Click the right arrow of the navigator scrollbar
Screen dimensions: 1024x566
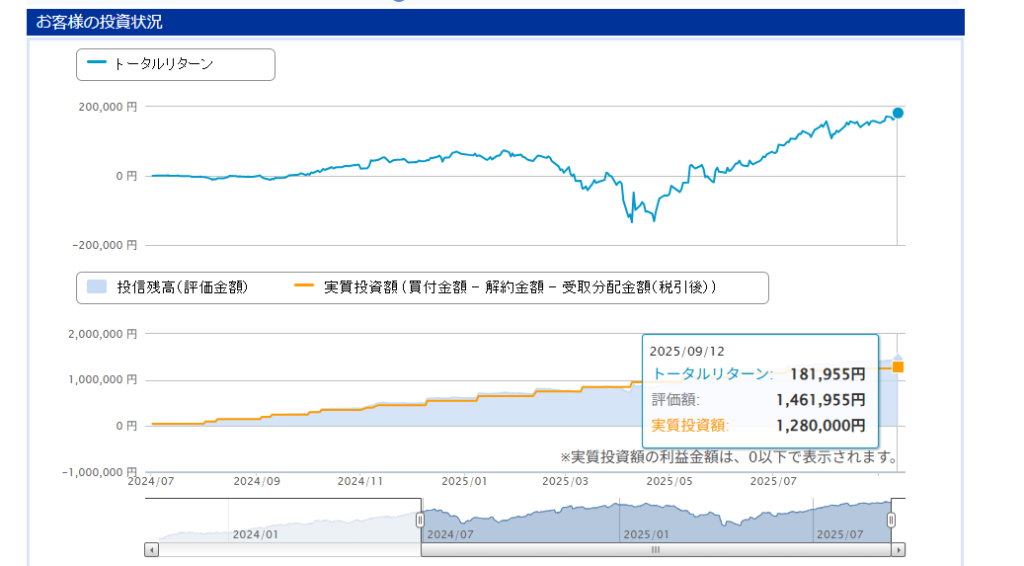click(899, 550)
